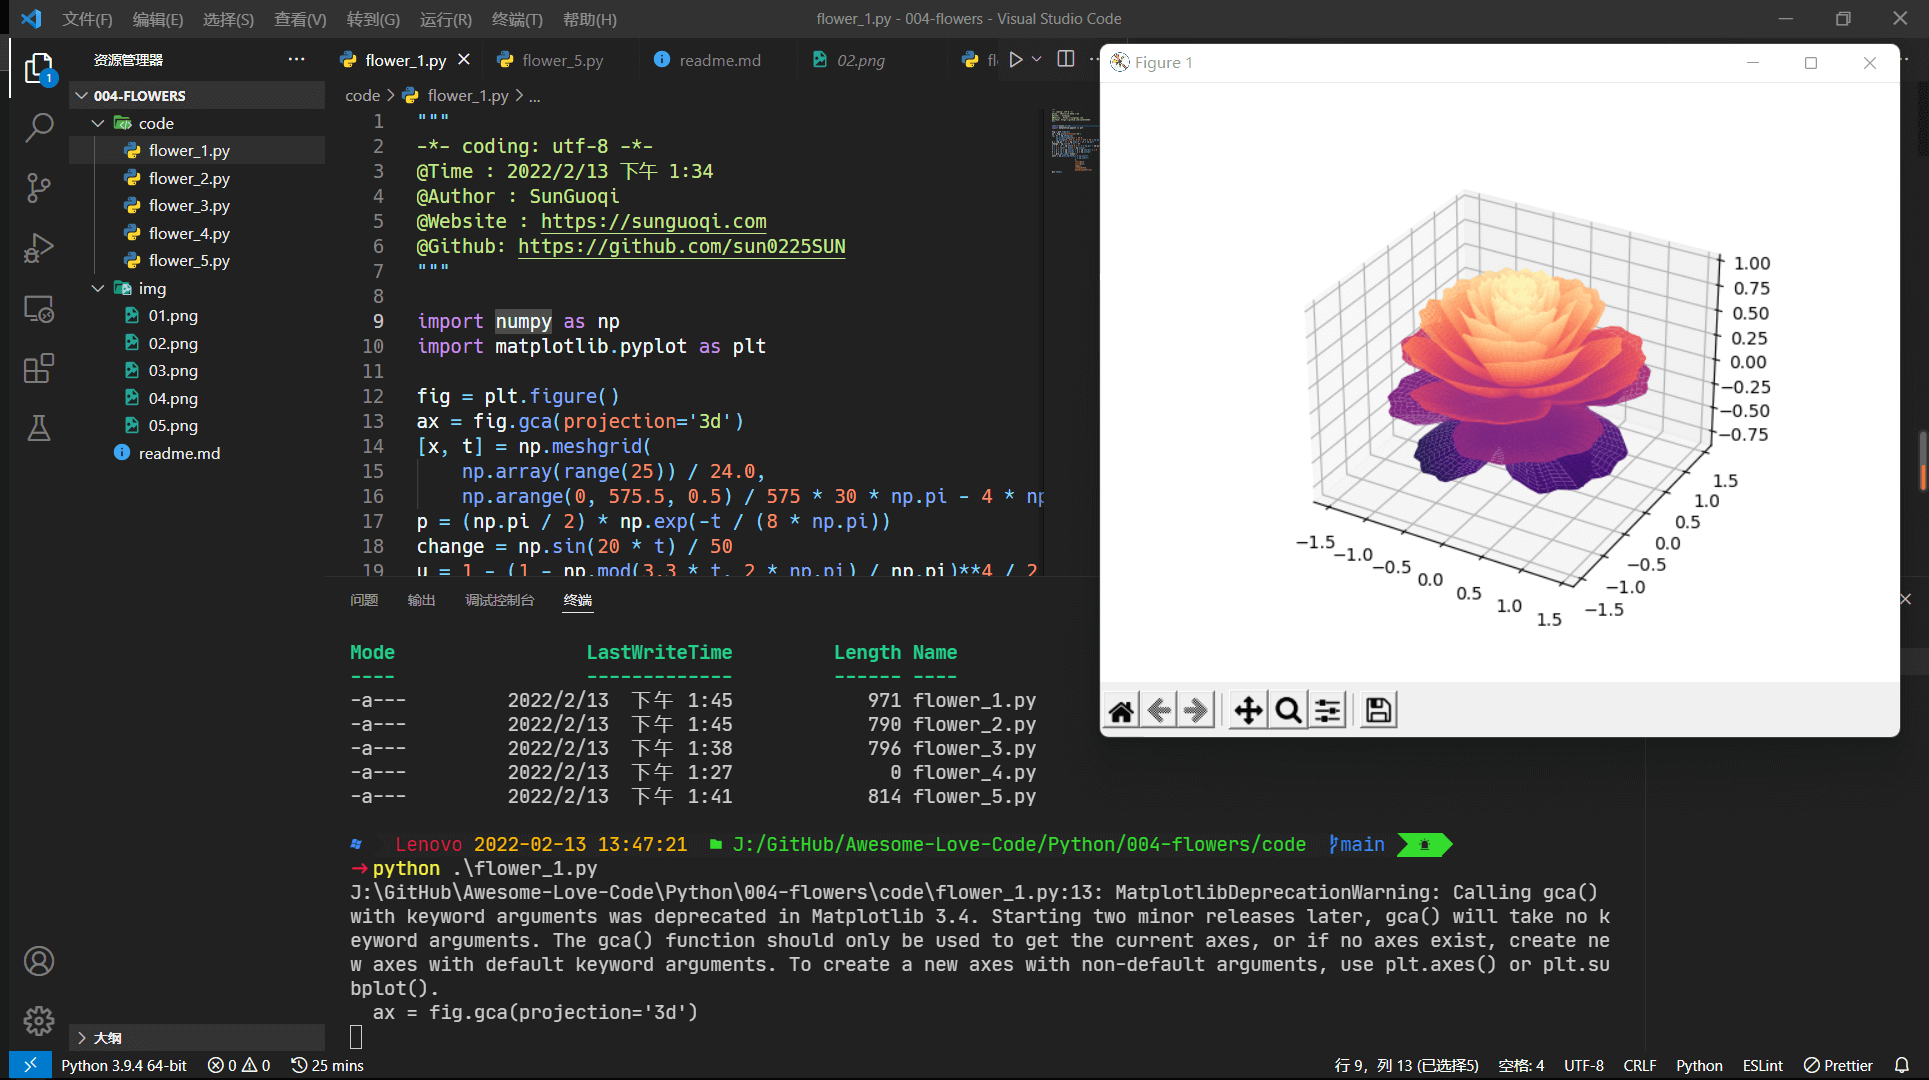Open Configure subplots in Figure 1 toolbar
Viewport: 1929px width, 1080px height.
[x=1328, y=710]
